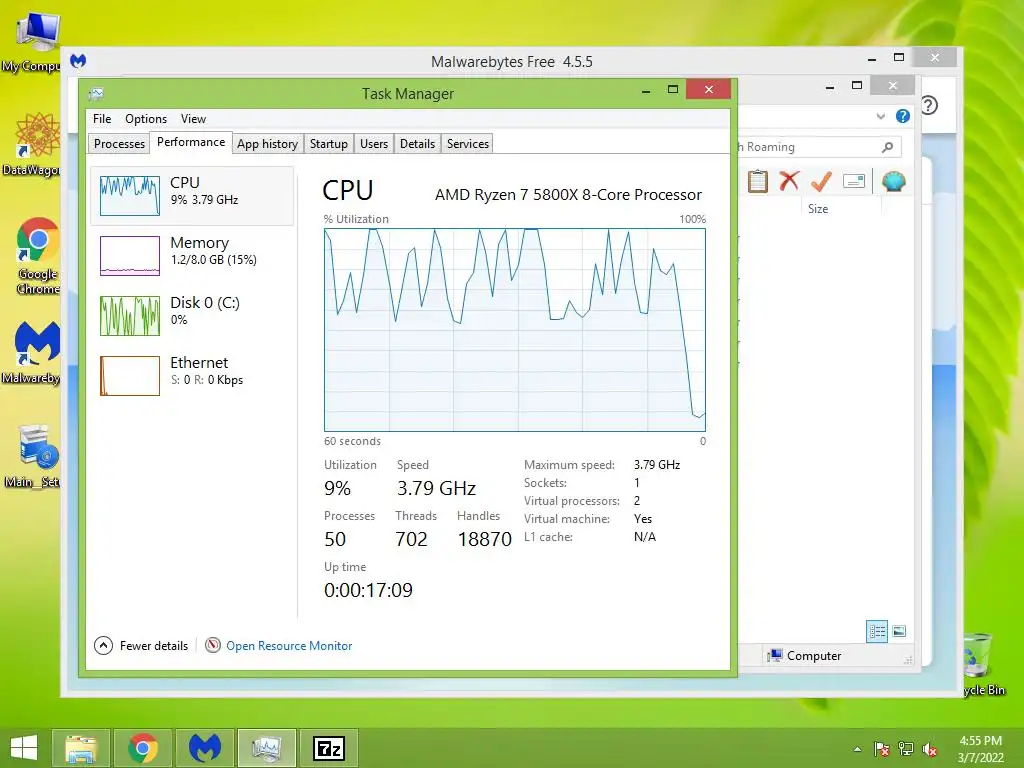Click the Malwarebytes help question mark icon
The height and width of the screenshot is (768, 1024).
pyautogui.click(x=929, y=105)
